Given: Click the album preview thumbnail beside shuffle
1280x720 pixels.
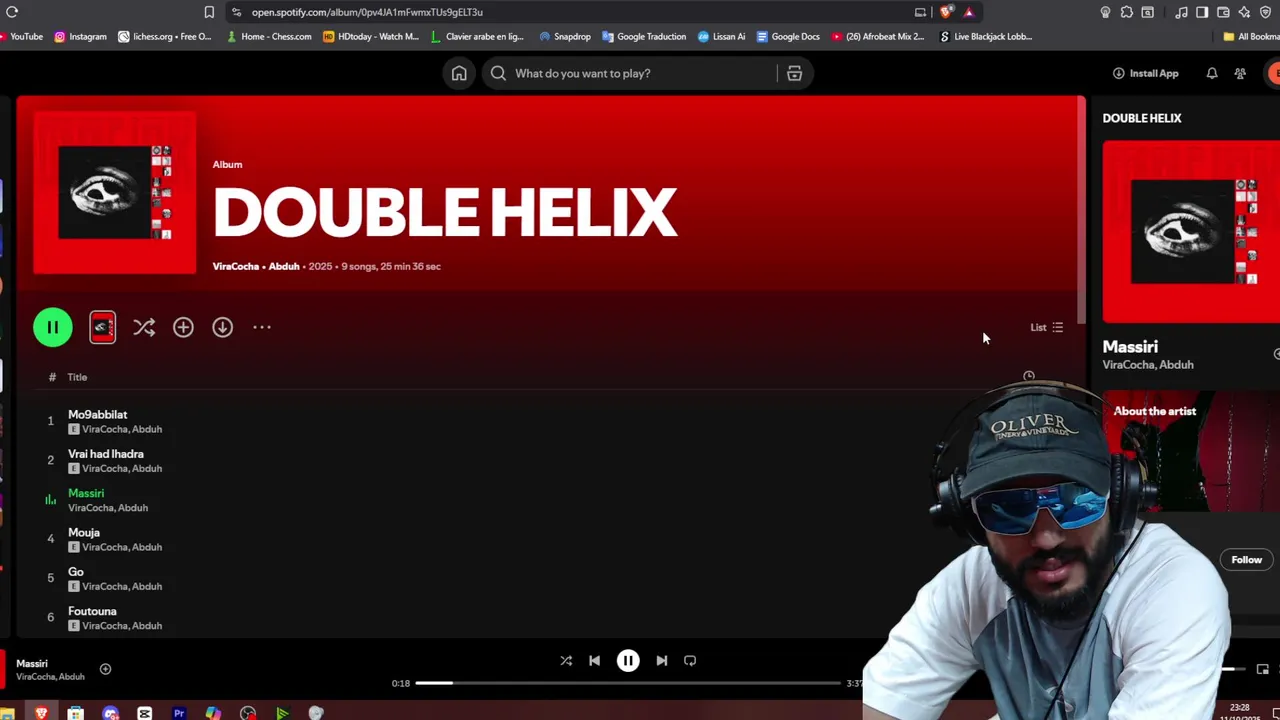Looking at the screenshot, I should coord(102,327).
